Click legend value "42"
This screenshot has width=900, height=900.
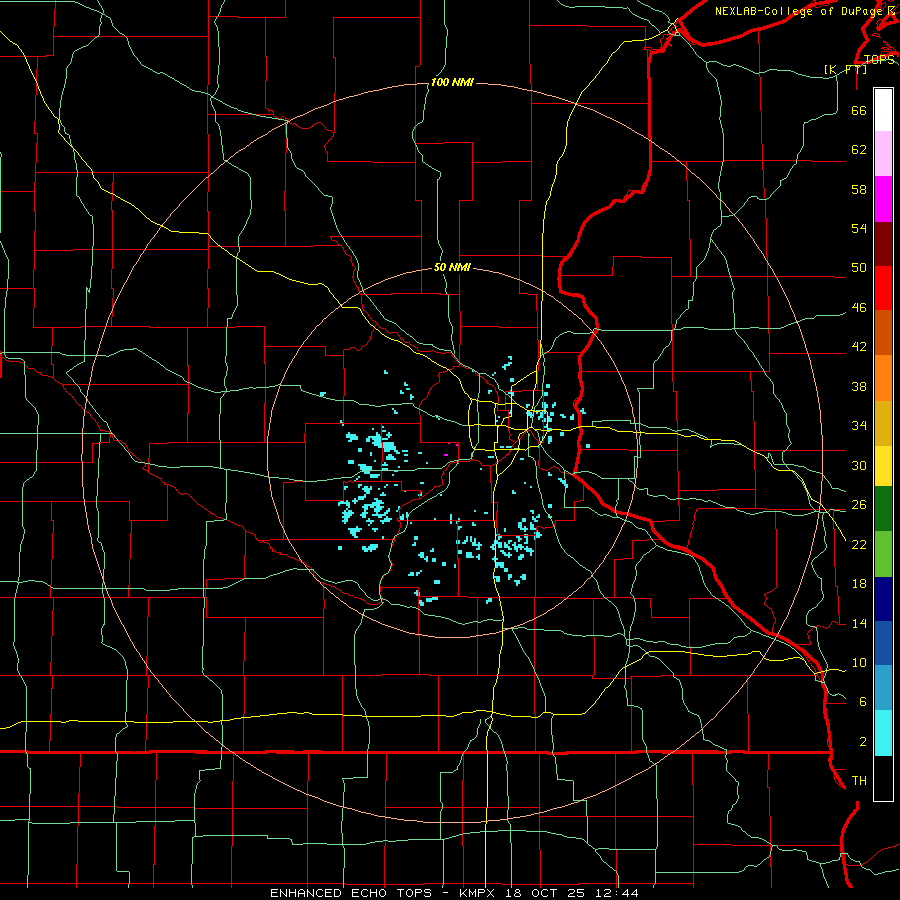point(859,347)
